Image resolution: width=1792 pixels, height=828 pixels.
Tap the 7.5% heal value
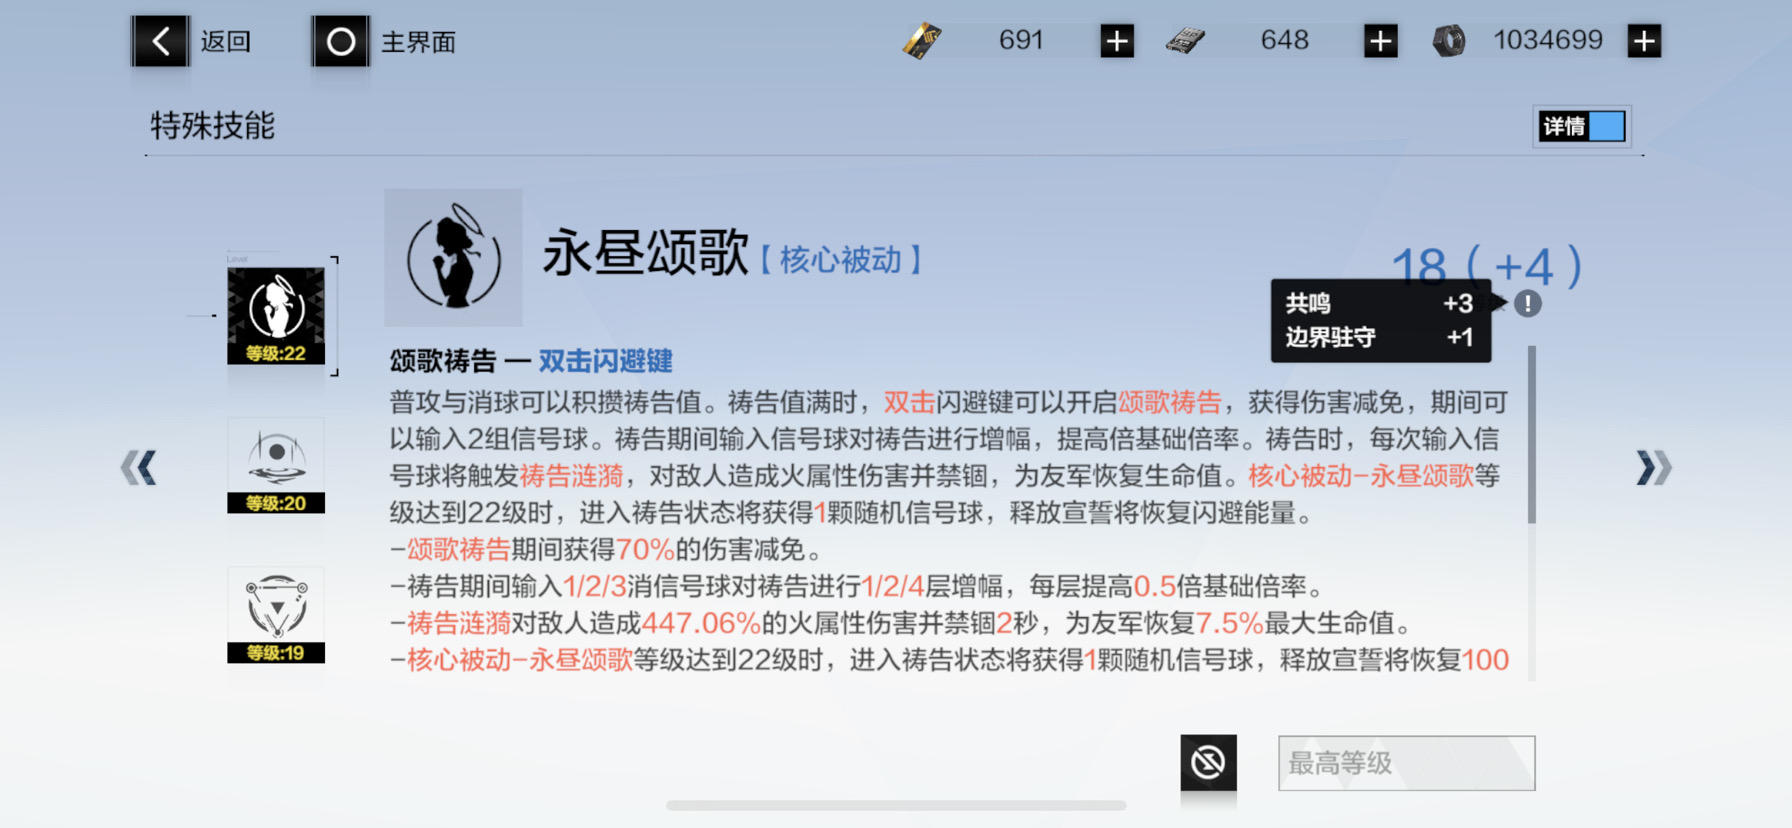coord(1229,623)
